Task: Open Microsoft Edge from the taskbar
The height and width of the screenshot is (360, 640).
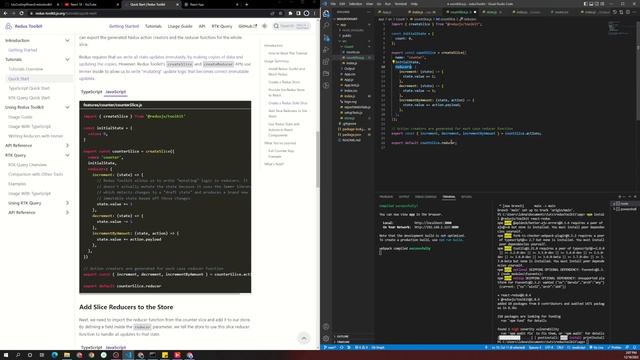Action: pyautogui.click(x=55, y=355)
